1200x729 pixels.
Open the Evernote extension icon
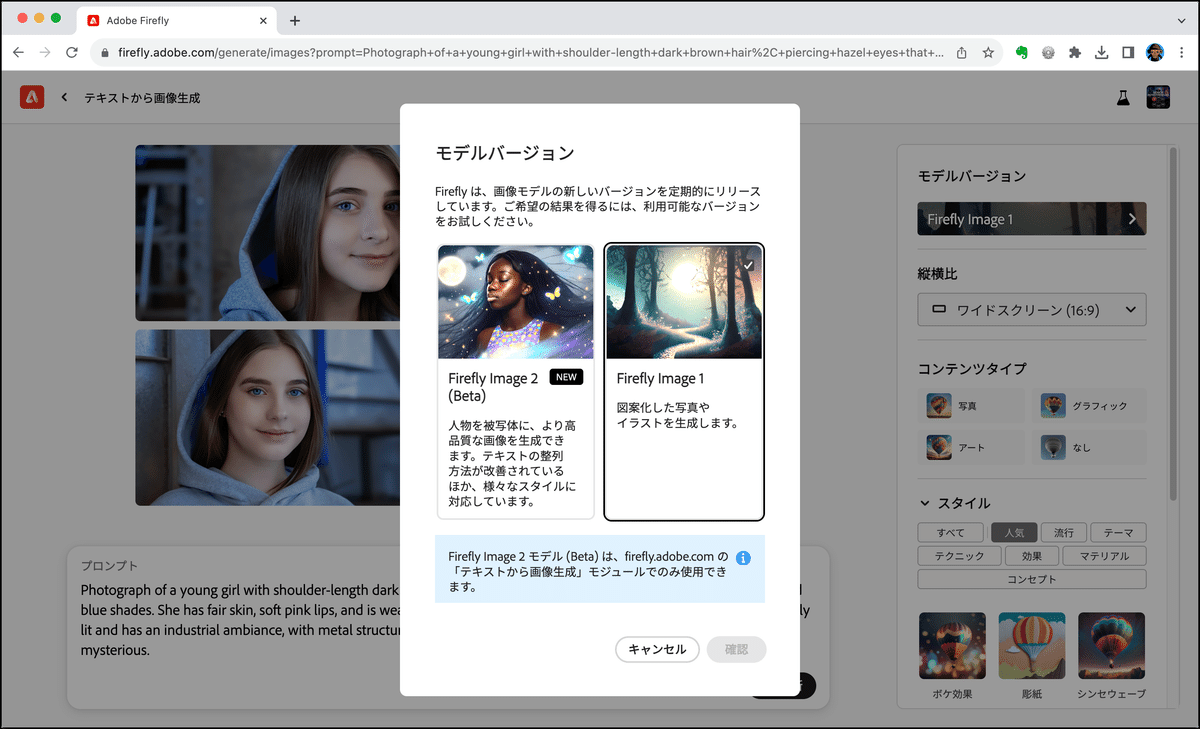1023,52
